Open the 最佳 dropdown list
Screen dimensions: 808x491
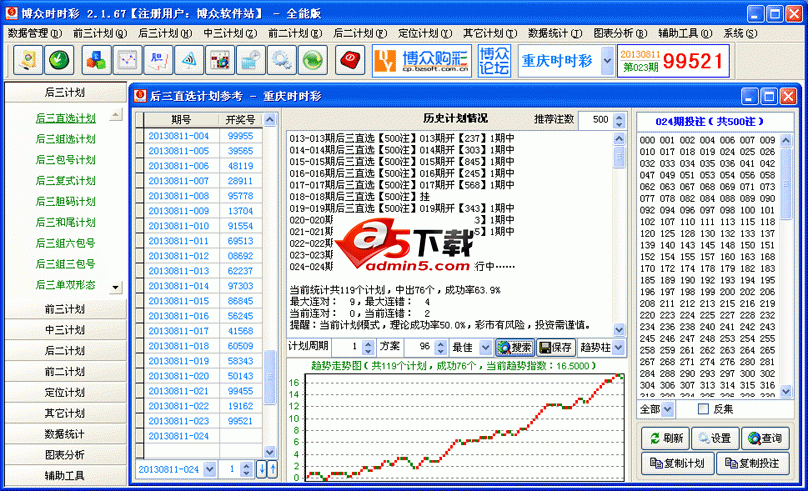pos(485,348)
